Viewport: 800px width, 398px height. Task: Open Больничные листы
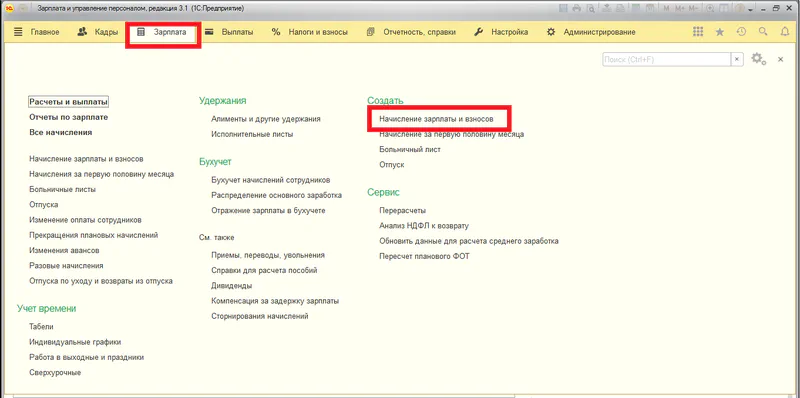coord(63,189)
